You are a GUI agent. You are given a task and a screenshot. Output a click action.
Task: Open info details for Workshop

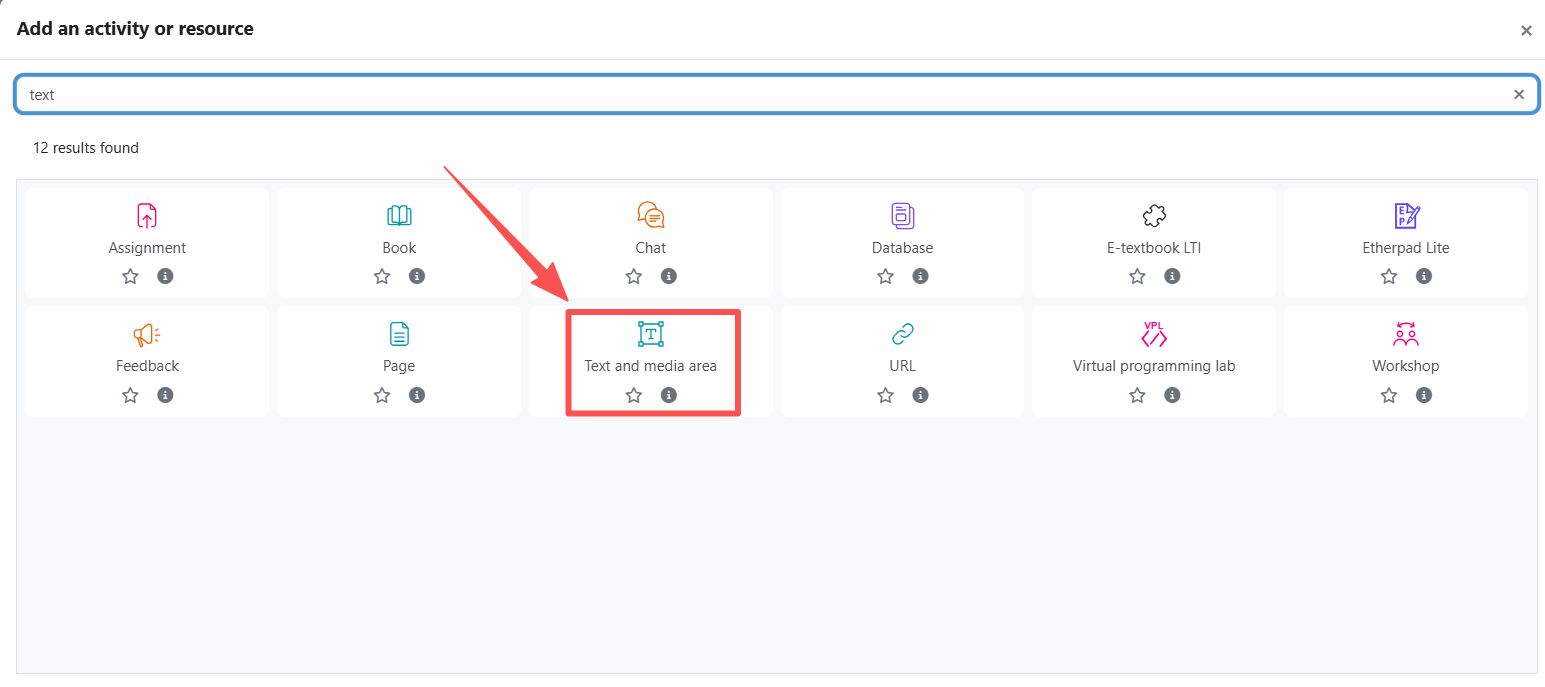1424,395
